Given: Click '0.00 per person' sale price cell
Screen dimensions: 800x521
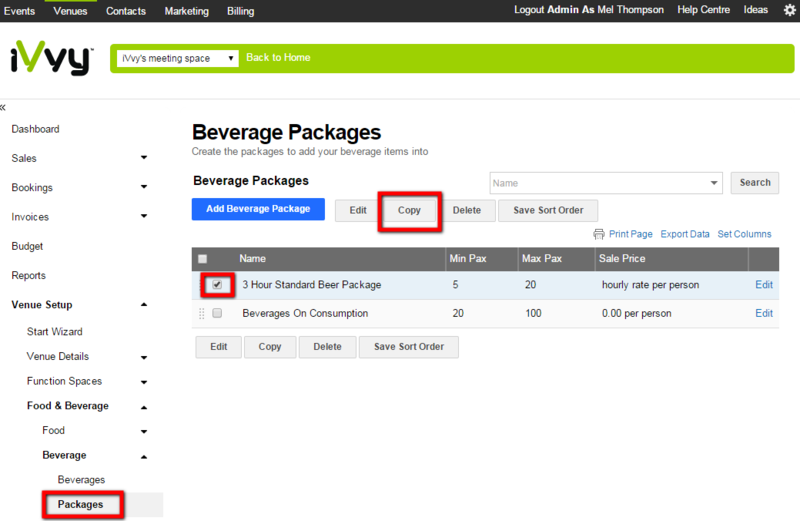Looking at the screenshot, I should click(636, 313).
